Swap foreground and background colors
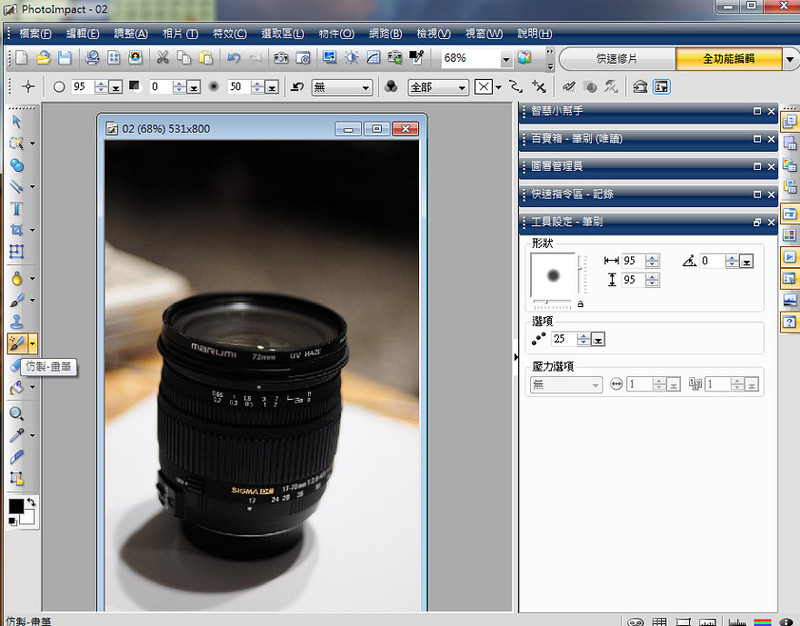The width and height of the screenshot is (800, 626). [x=31, y=502]
